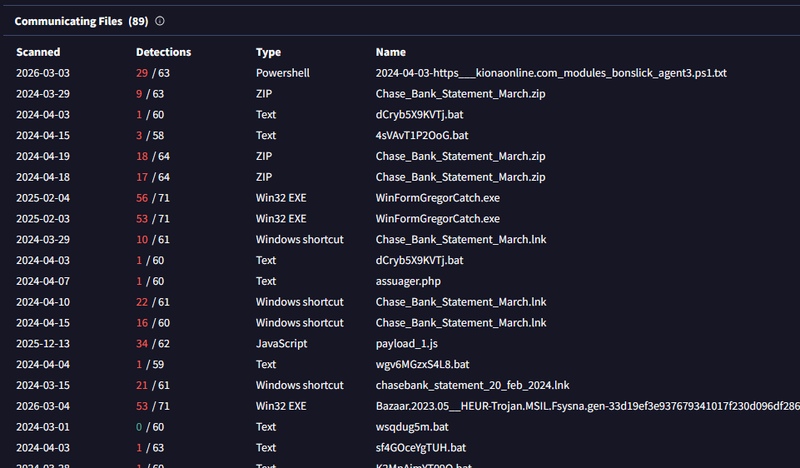Open the 4sVAvT1P2OoG.bat file
The image size is (800, 468).
pos(422,135)
